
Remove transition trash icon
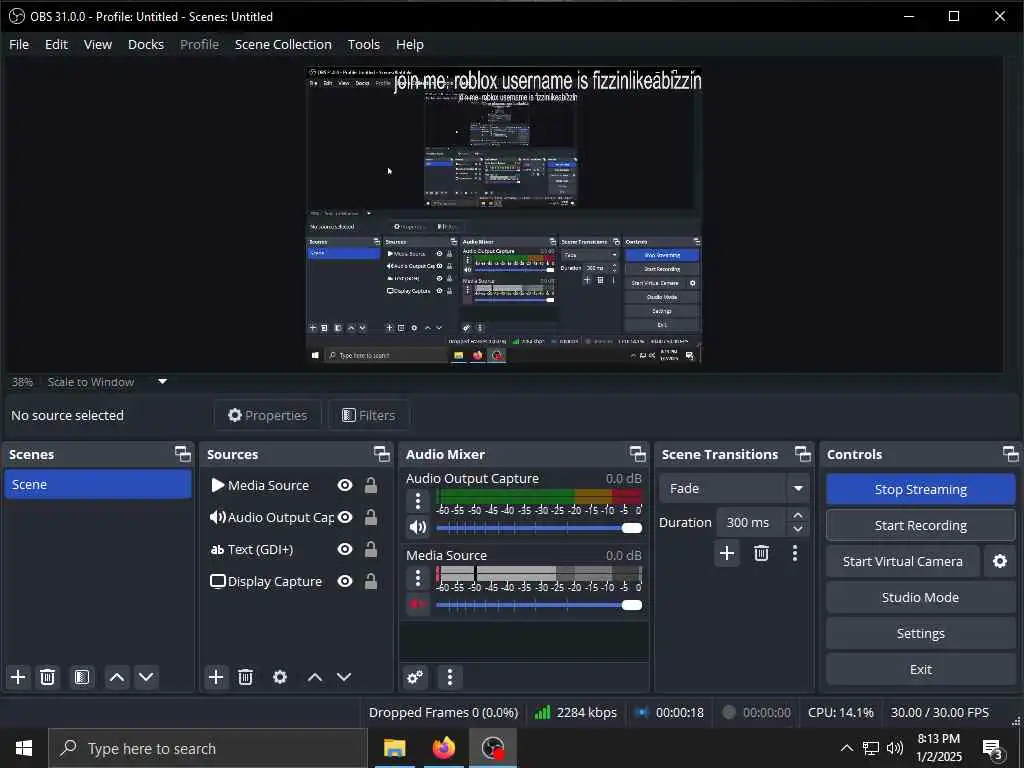[x=761, y=553]
